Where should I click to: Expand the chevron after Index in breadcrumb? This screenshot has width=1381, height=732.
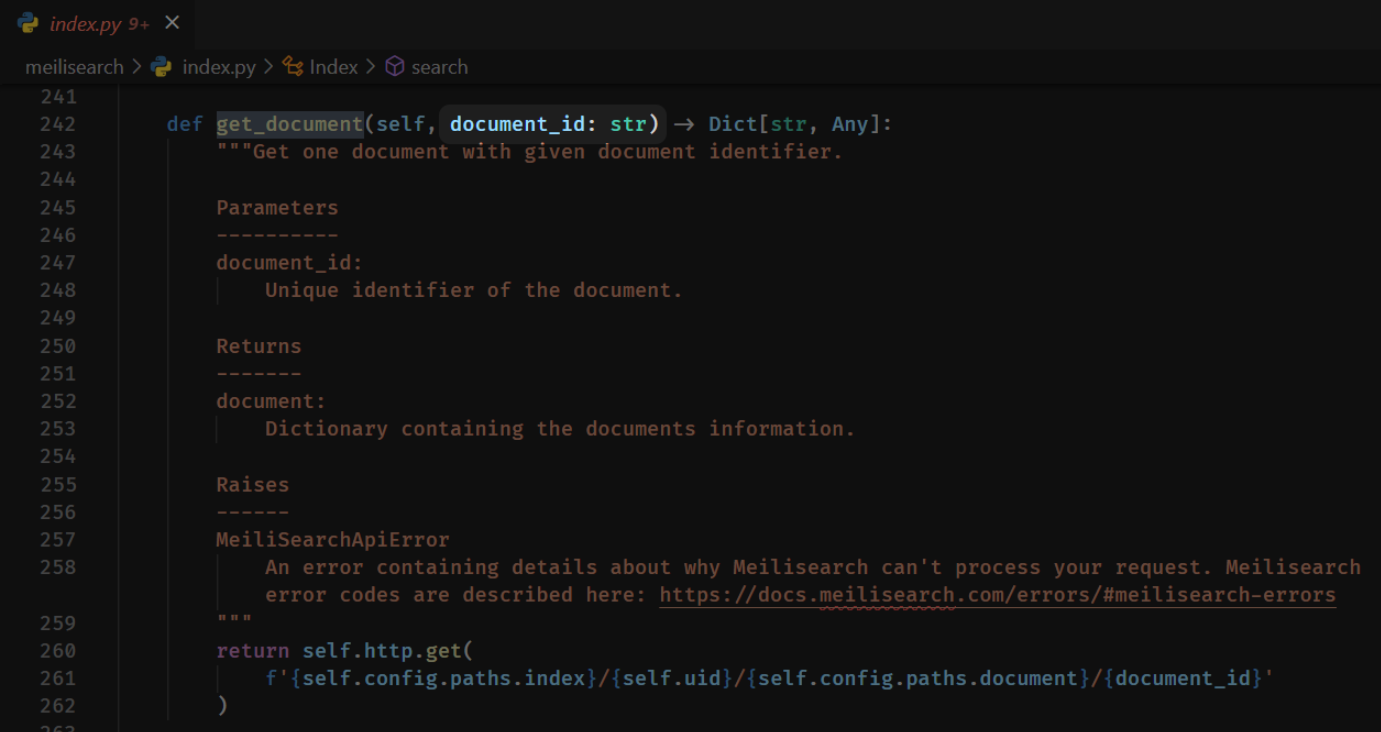(x=371, y=67)
